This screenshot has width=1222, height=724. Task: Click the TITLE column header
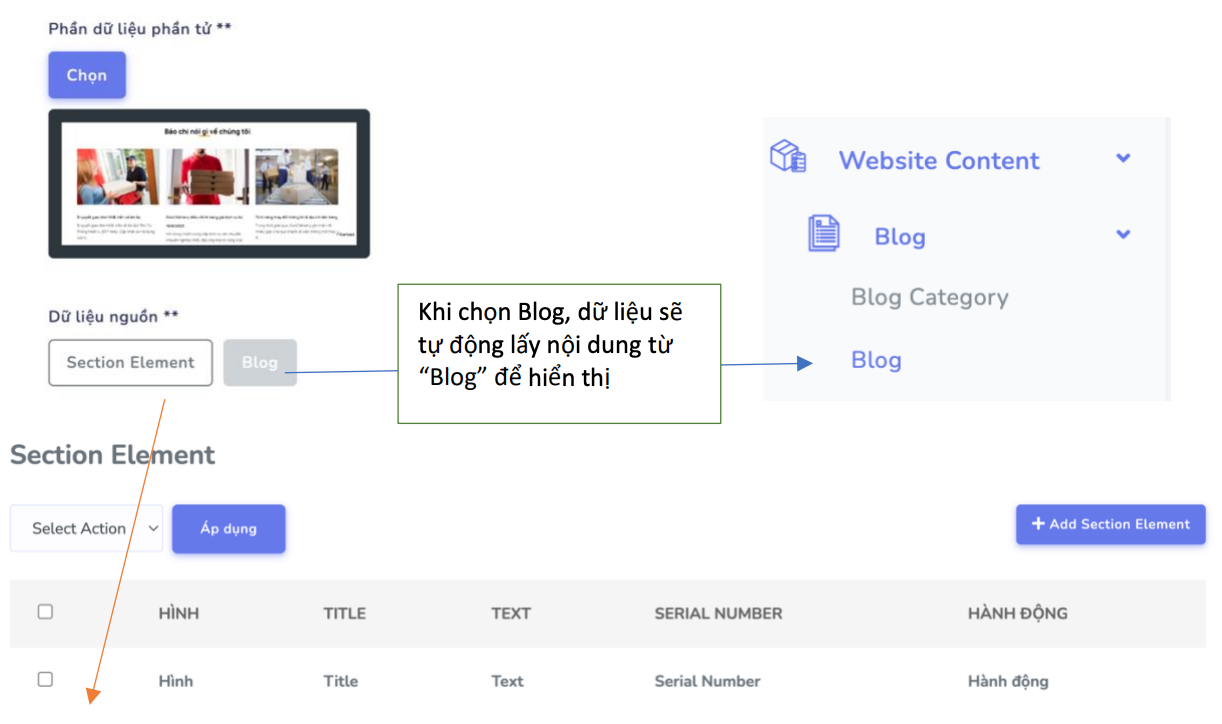point(344,613)
